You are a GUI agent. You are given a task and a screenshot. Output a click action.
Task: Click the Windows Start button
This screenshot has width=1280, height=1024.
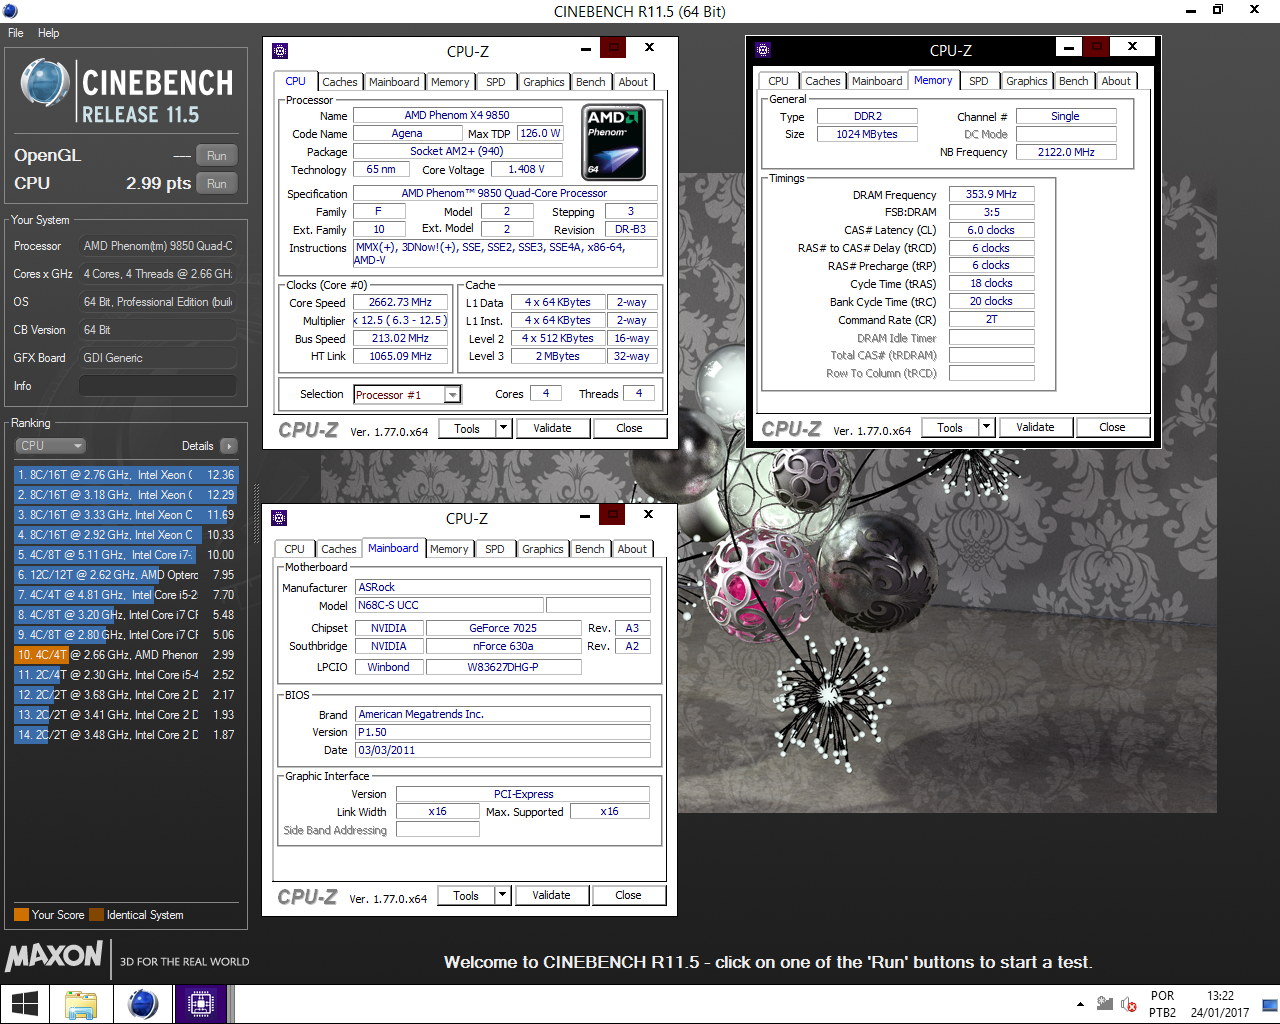(24, 1004)
